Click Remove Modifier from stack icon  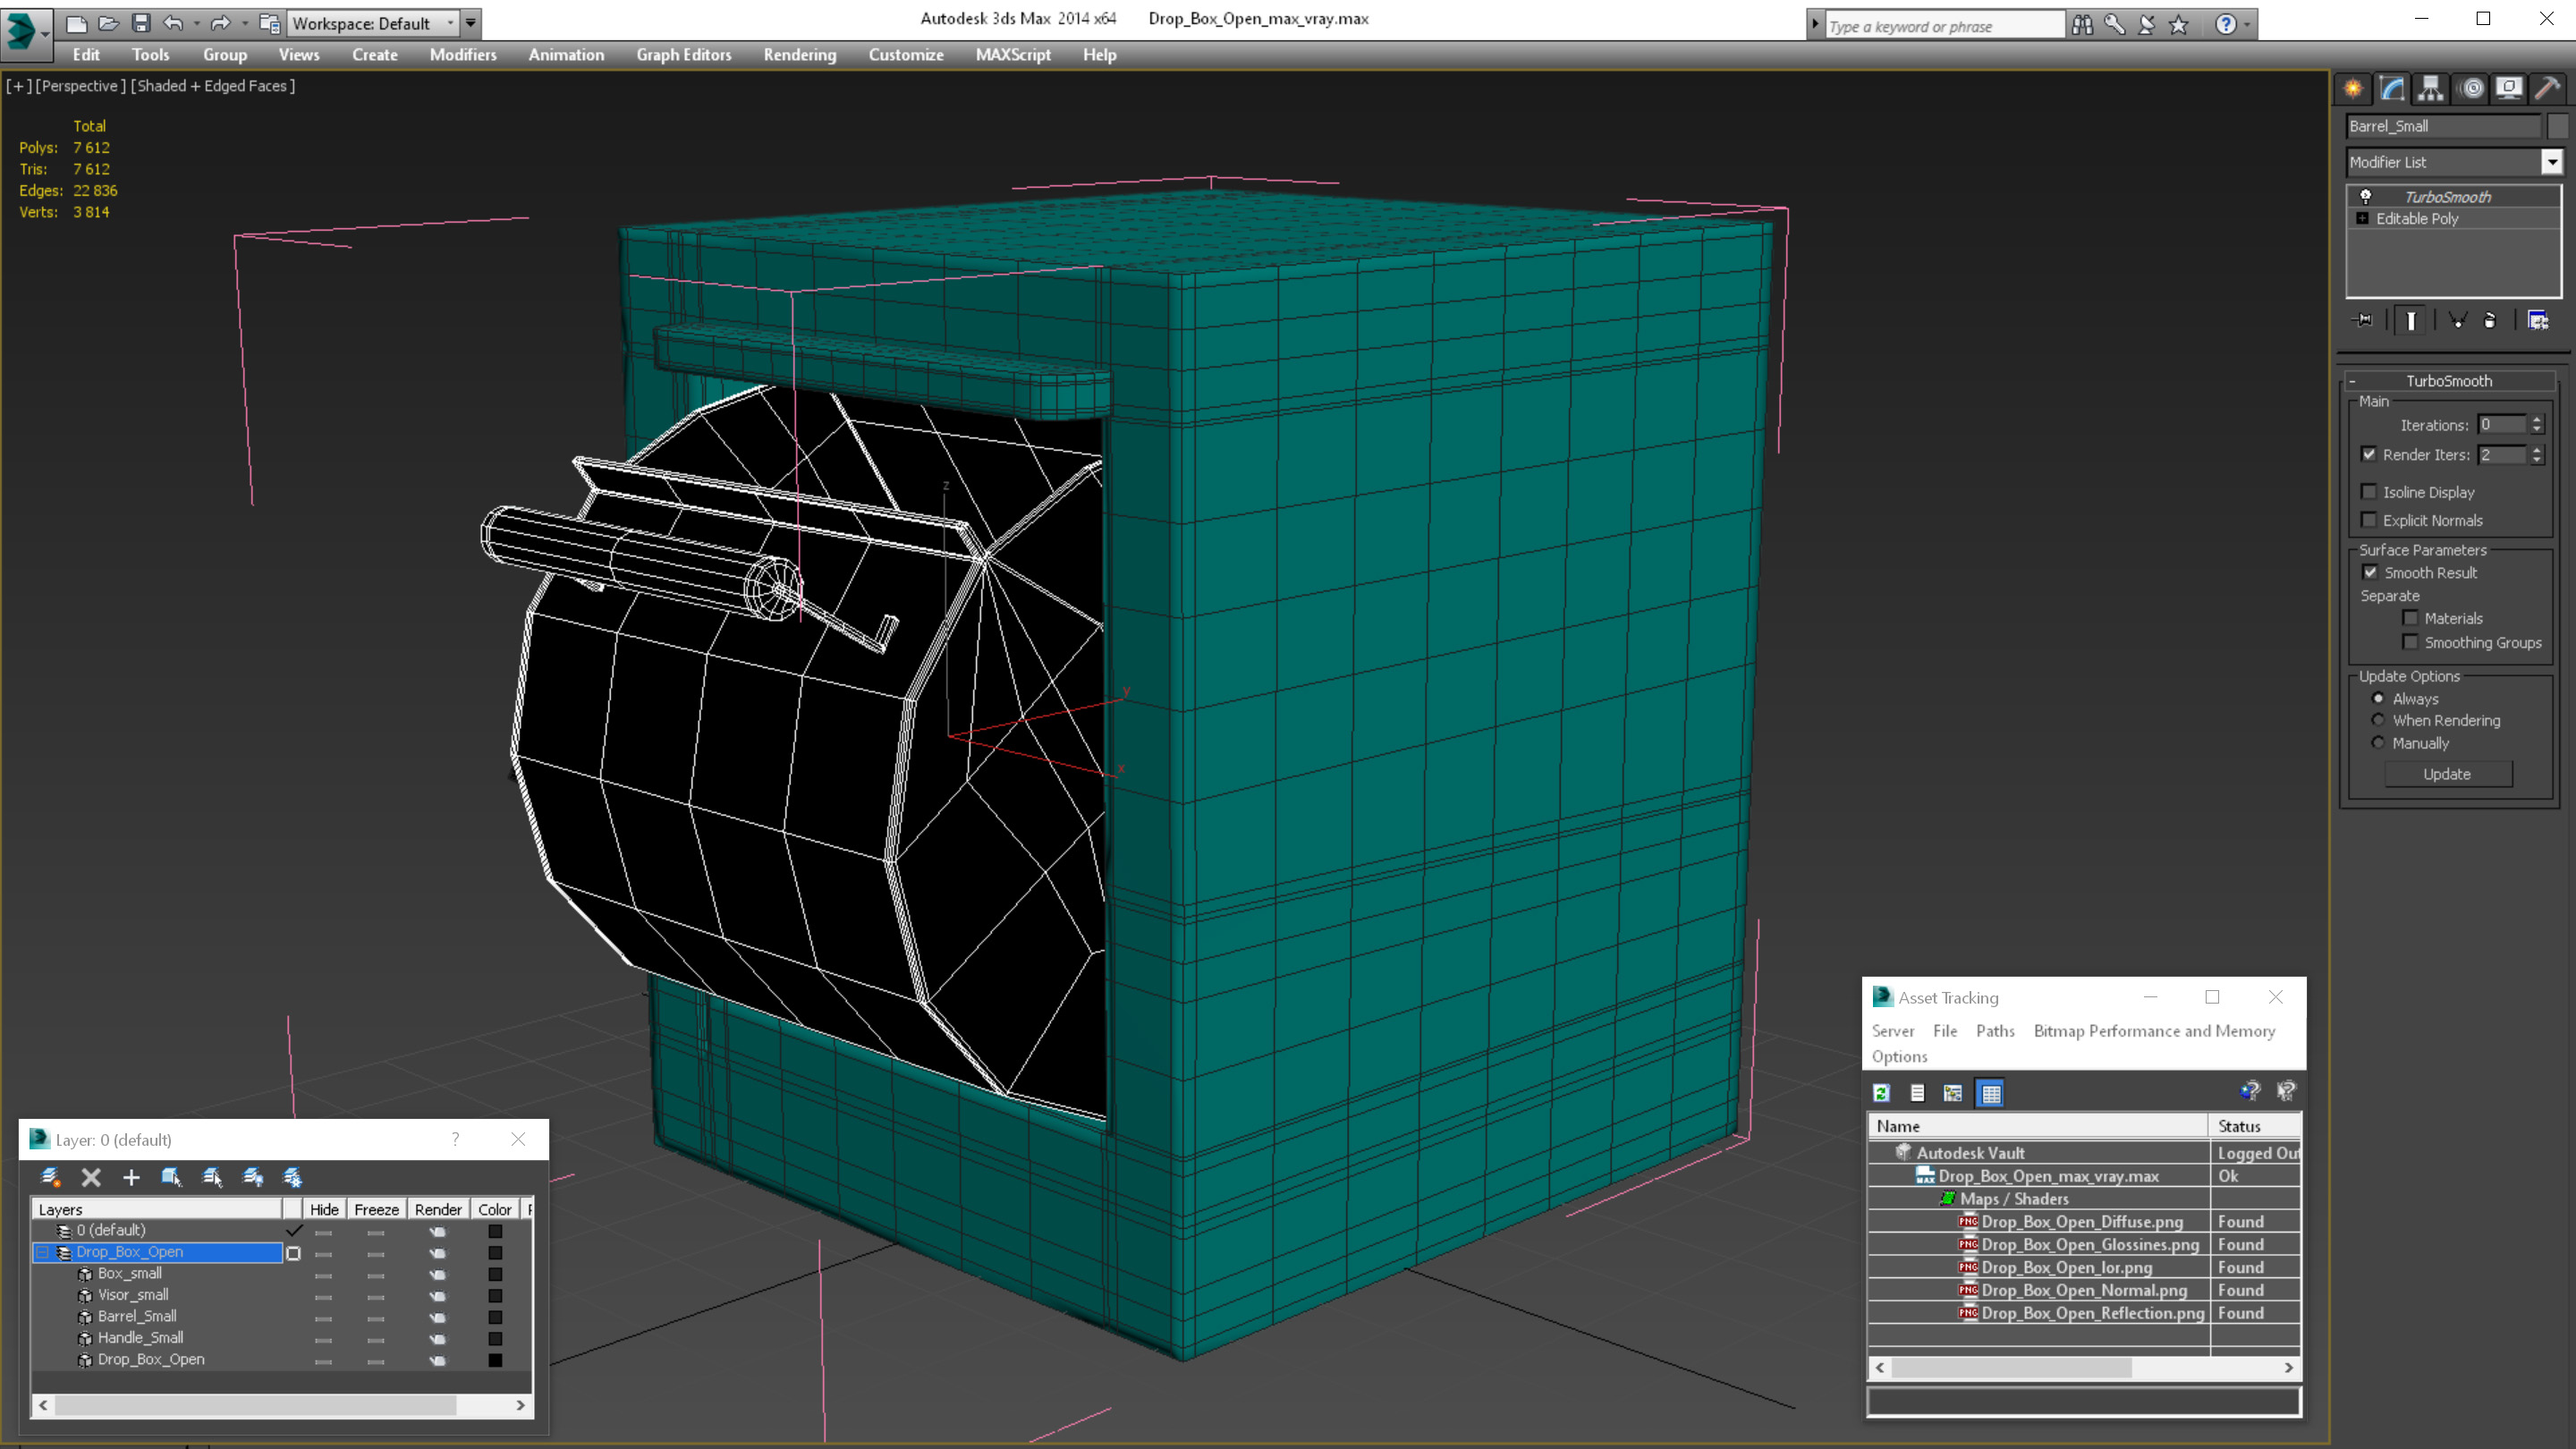(2490, 320)
